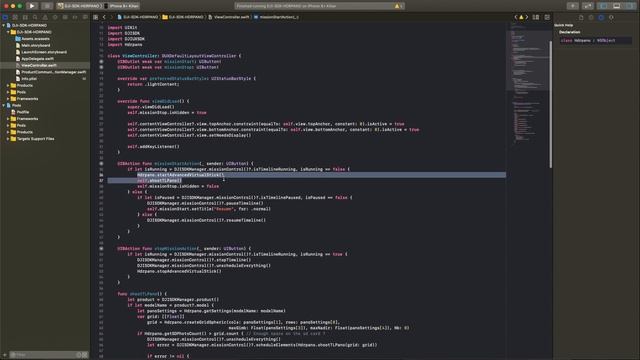
Task: Show the Find navigator
Action: point(35,17)
